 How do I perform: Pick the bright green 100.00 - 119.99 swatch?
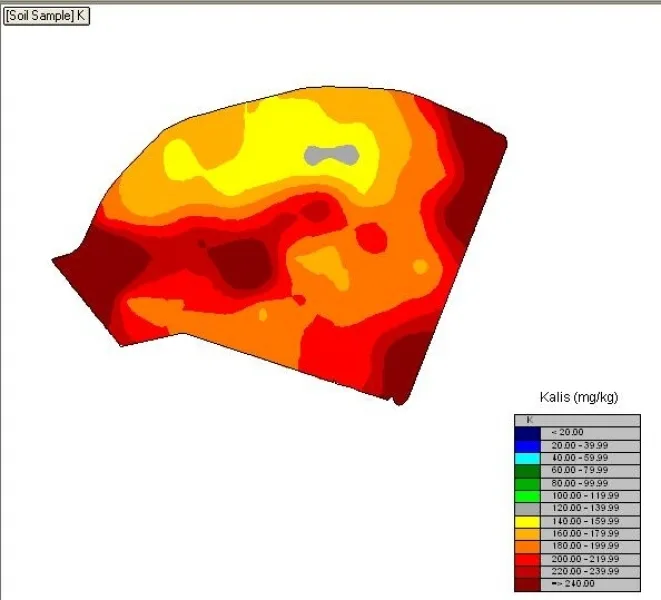click(527, 496)
